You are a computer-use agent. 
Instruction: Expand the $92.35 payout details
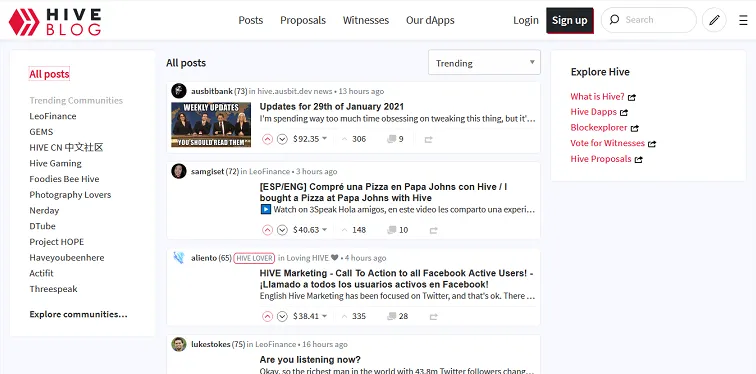click(310, 139)
